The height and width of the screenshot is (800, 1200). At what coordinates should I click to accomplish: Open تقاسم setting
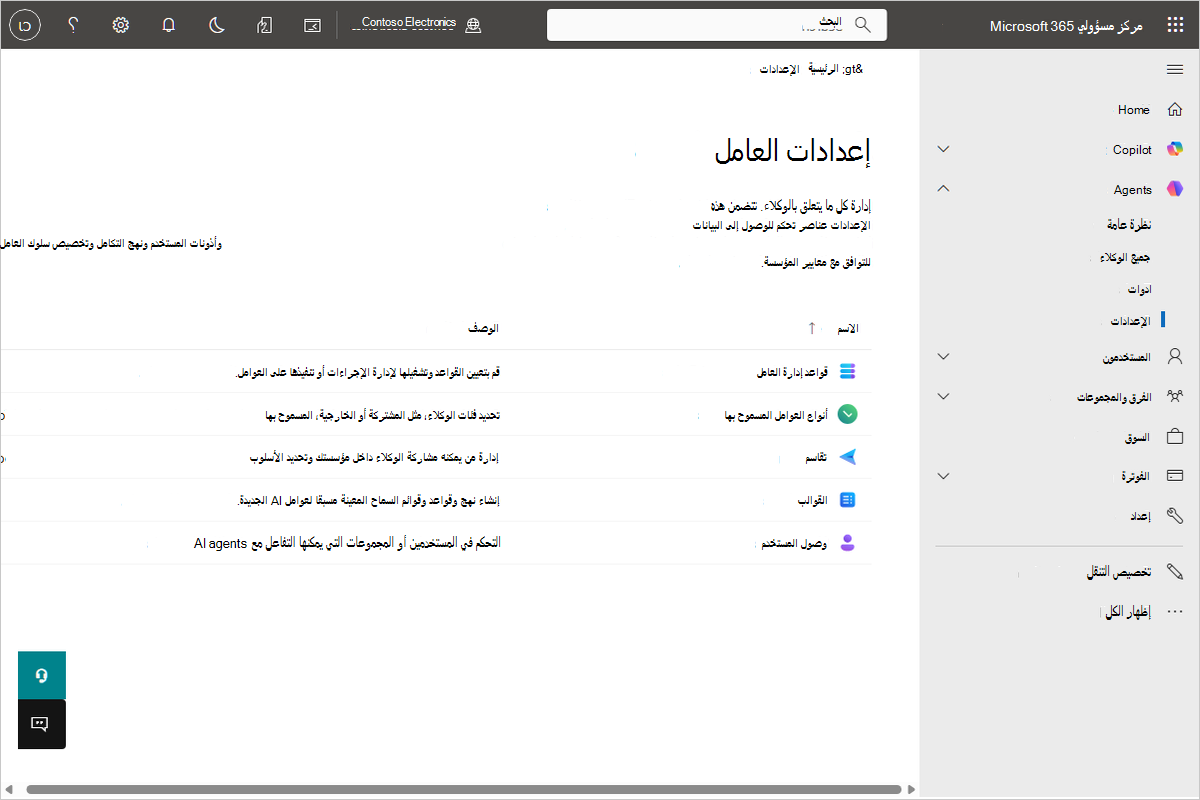[x=817, y=457]
